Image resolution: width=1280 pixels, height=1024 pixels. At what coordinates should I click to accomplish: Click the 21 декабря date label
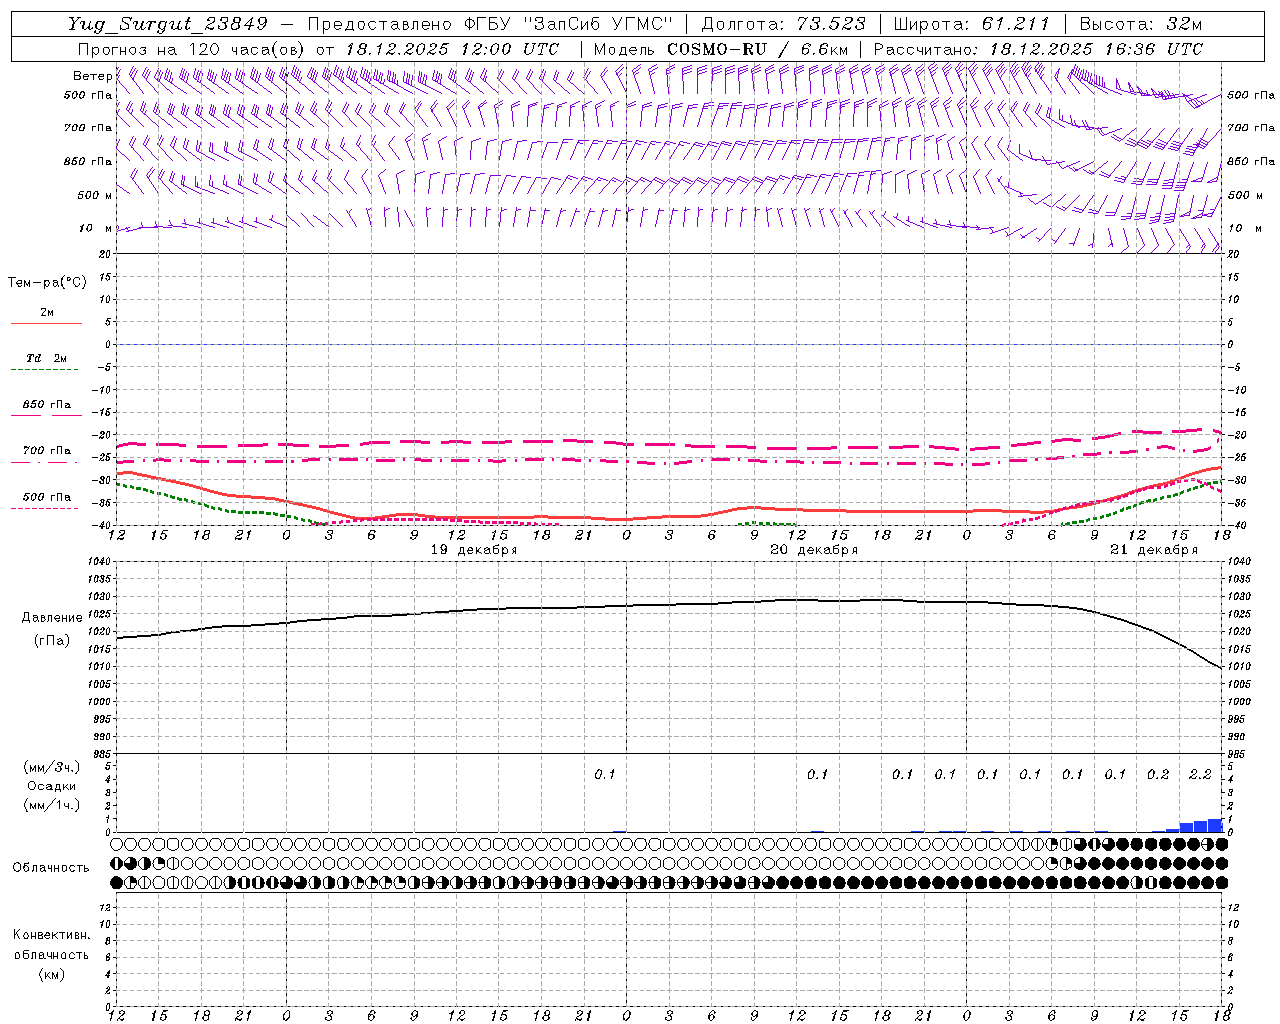[x=1154, y=550]
